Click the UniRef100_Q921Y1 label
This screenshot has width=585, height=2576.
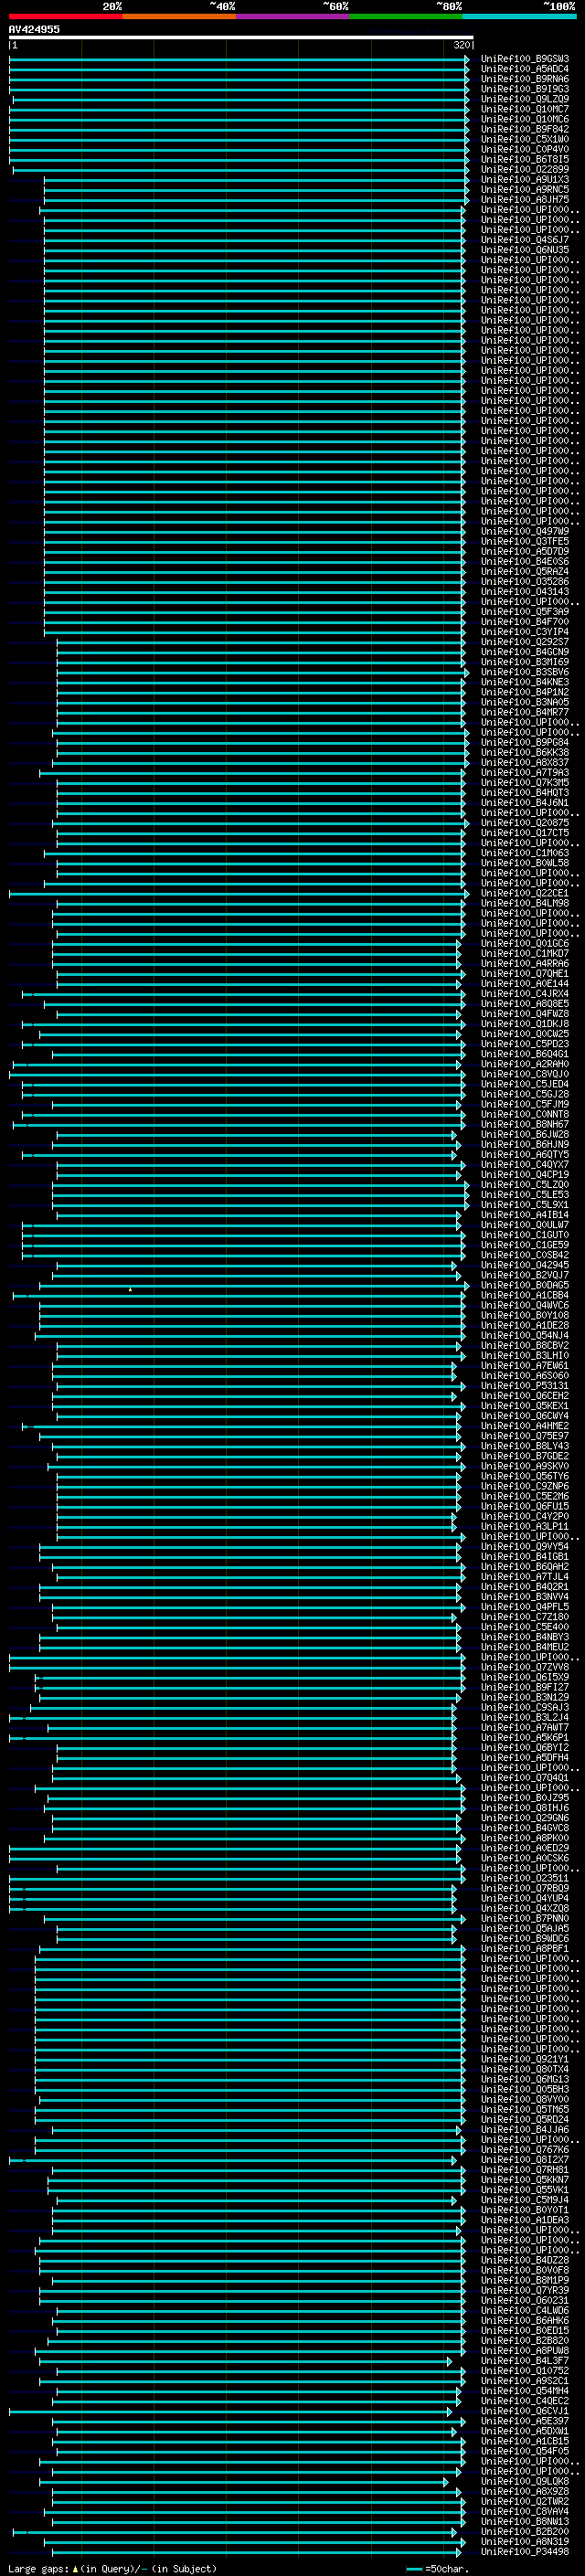[525, 2059]
